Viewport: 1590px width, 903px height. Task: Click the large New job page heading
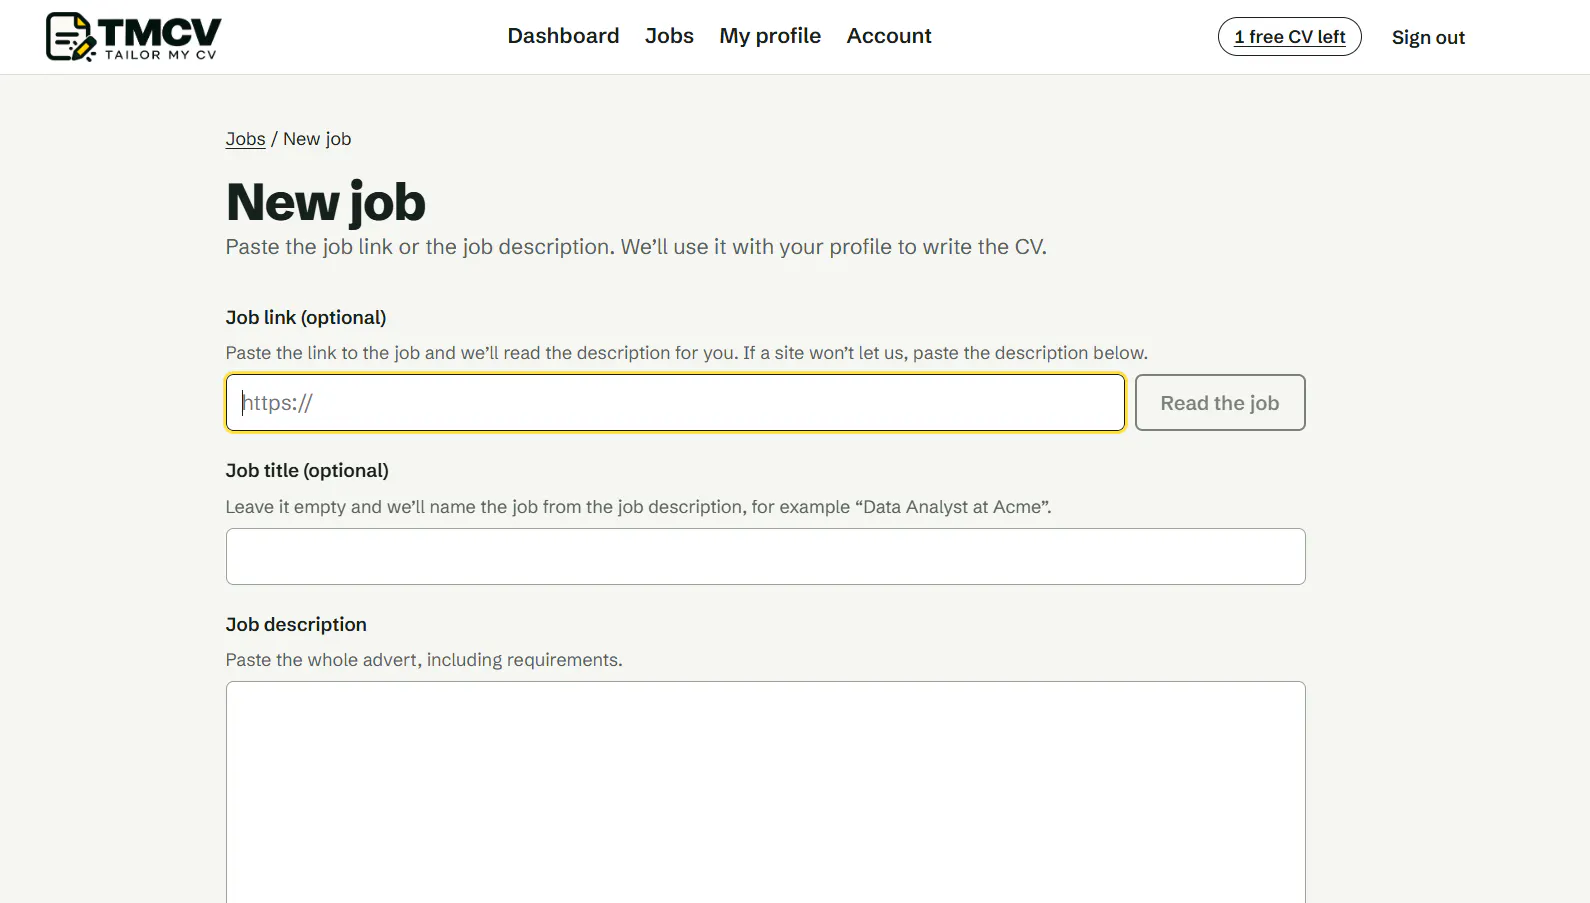coord(326,202)
